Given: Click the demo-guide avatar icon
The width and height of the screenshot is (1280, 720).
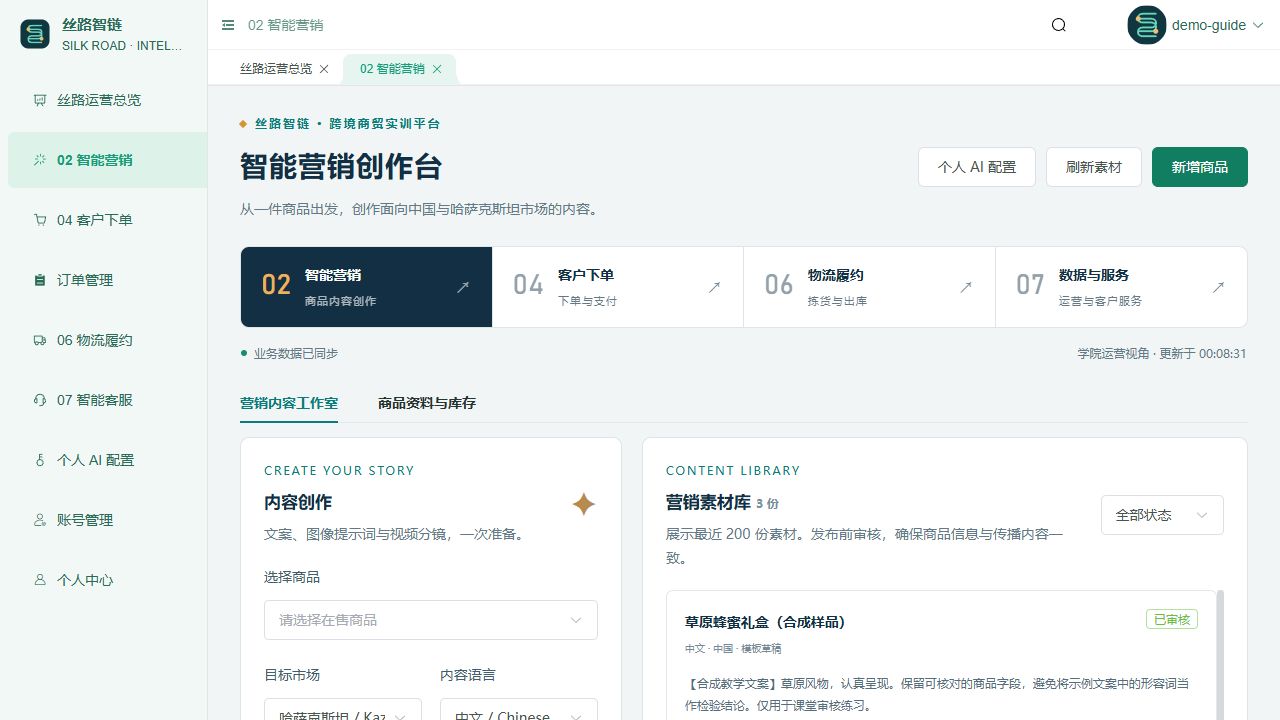Looking at the screenshot, I should (x=1147, y=25).
